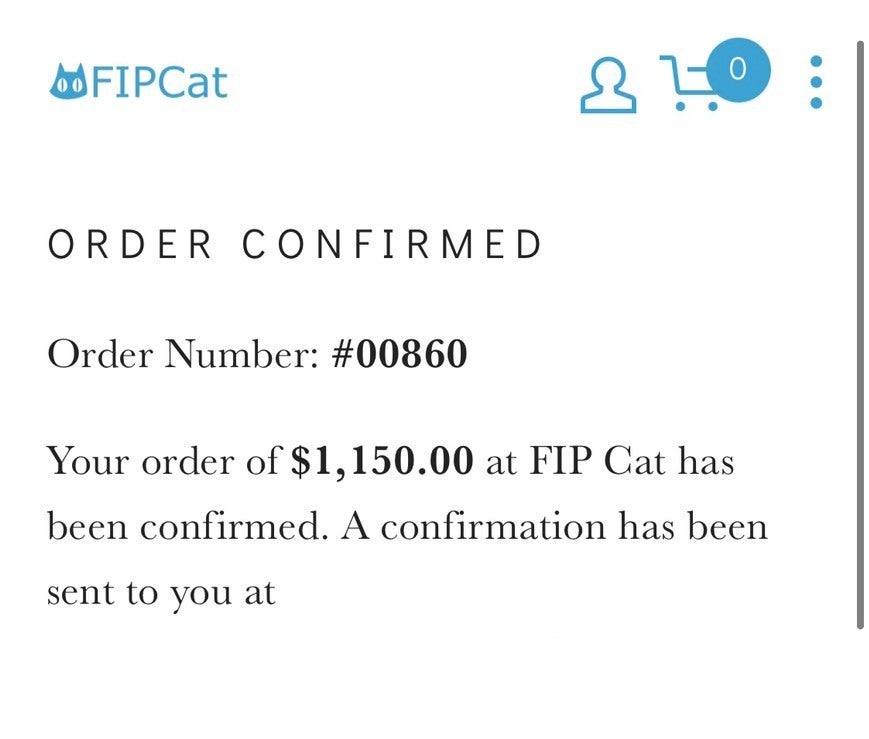The image size is (869, 739).
Task: Click the word ORDER in the heading
Action: (130, 245)
